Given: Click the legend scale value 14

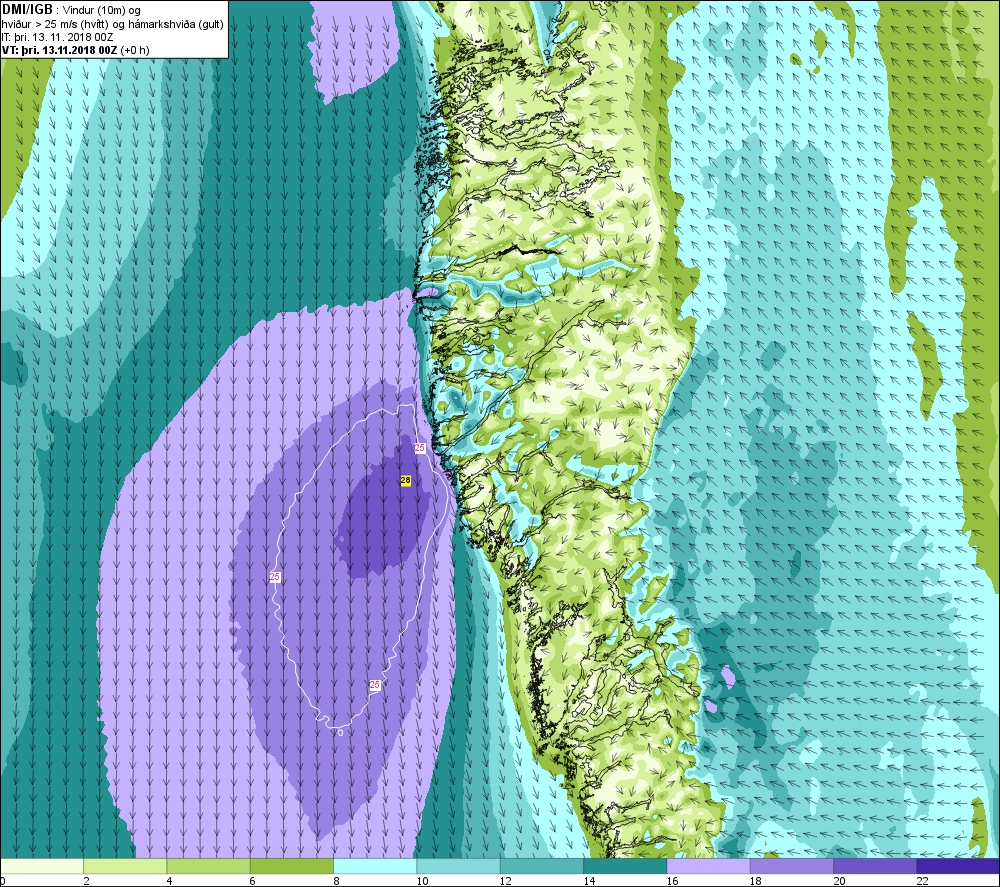Looking at the screenshot, I should coord(589,881).
